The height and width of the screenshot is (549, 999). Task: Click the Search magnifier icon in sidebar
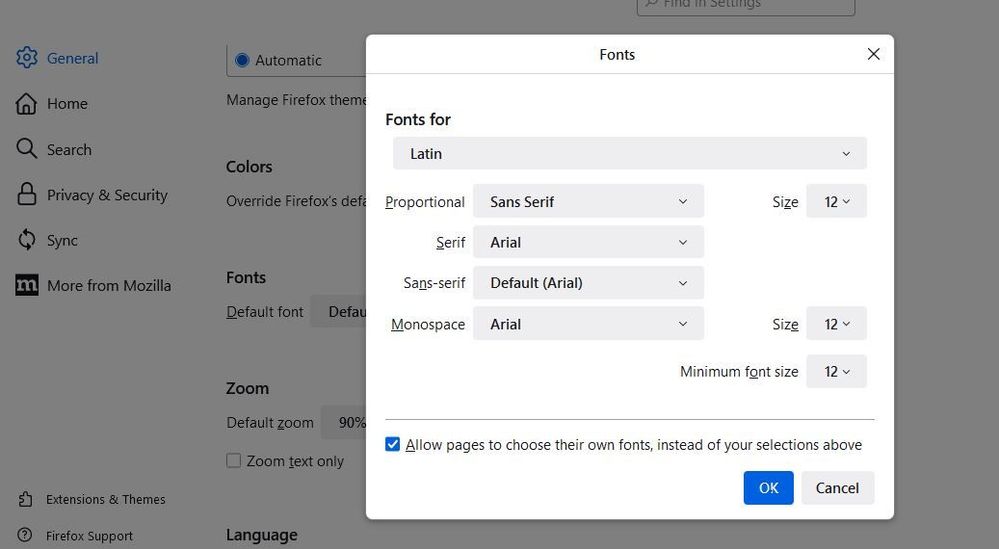click(27, 149)
